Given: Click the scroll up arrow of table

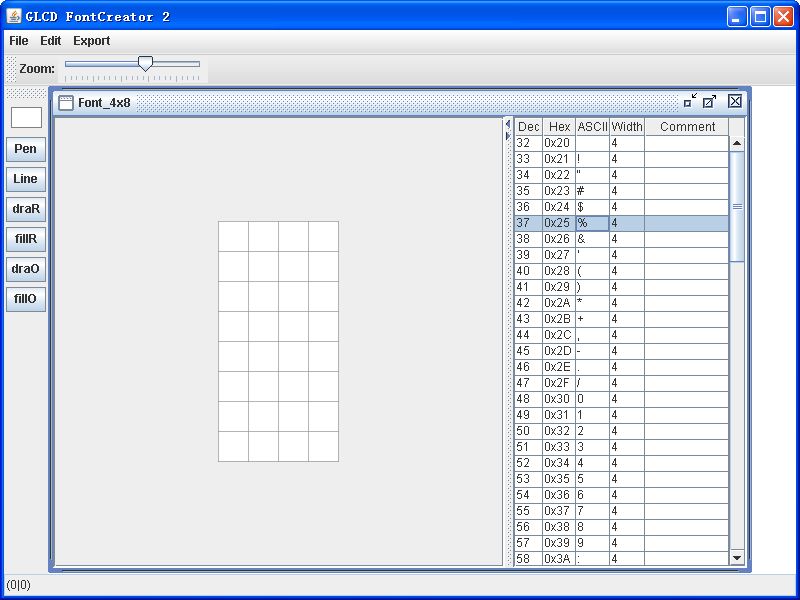Looking at the screenshot, I should [x=737, y=143].
